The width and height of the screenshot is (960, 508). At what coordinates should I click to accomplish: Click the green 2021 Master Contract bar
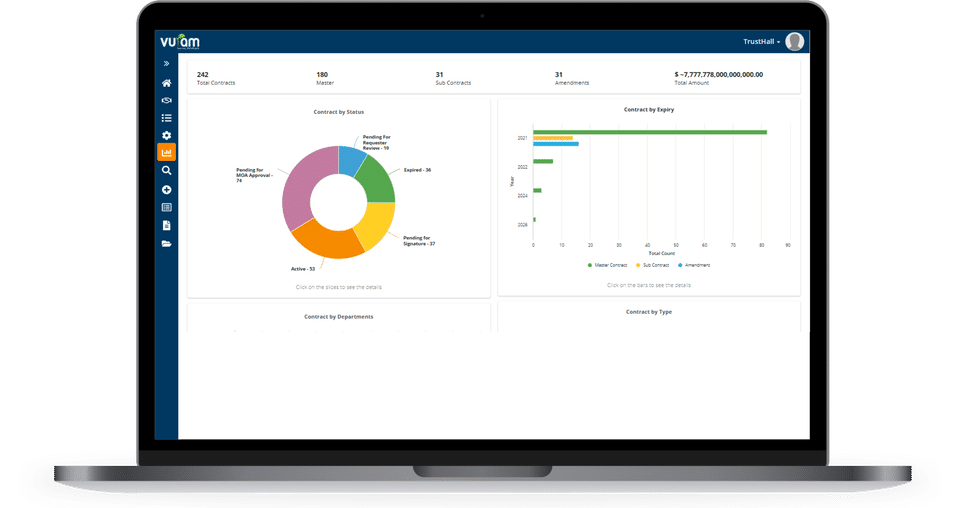(650, 132)
